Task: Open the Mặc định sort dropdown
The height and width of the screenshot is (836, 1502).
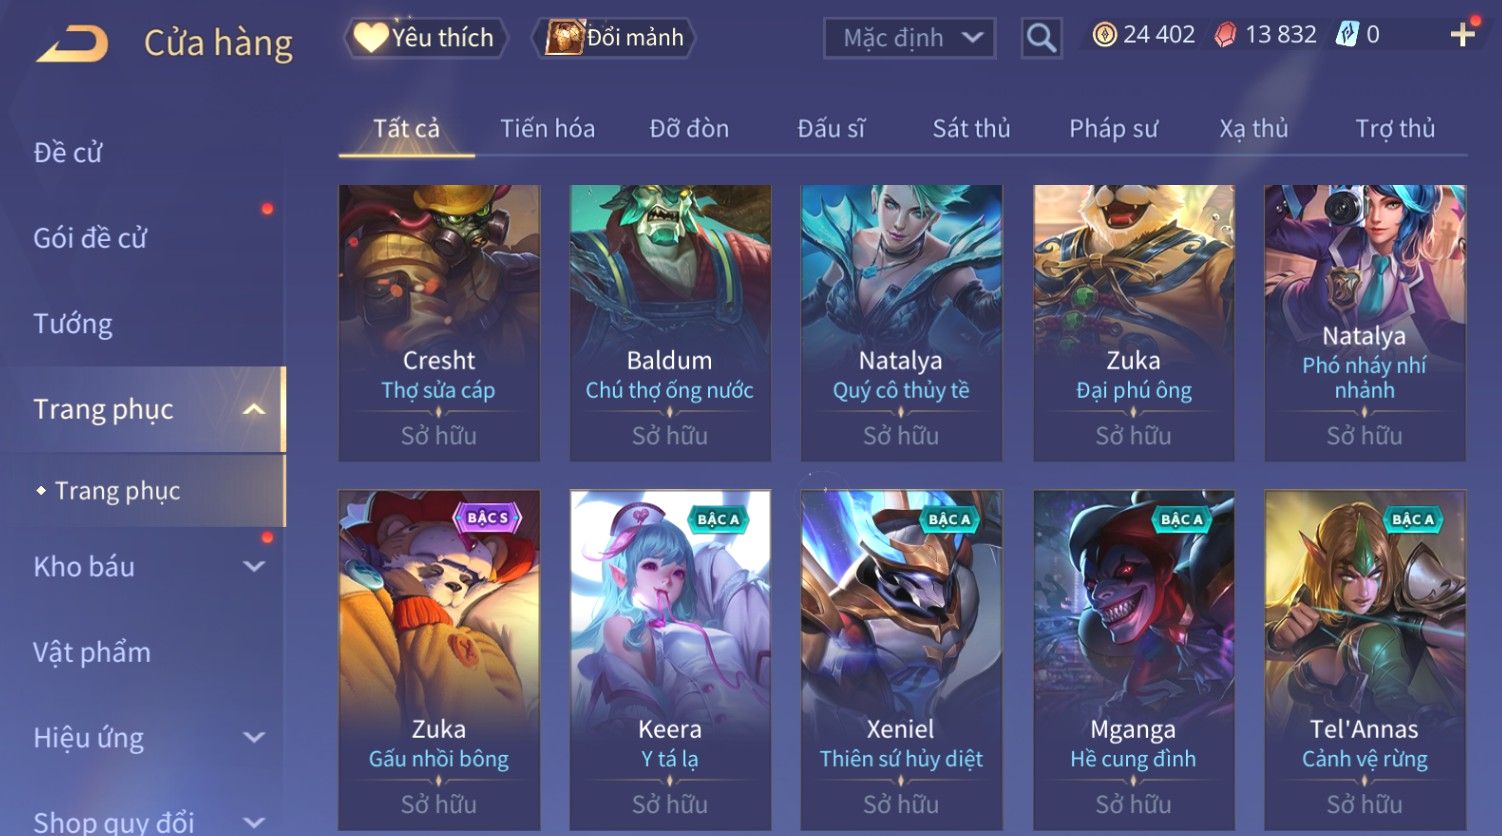Action: tap(909, 39)
